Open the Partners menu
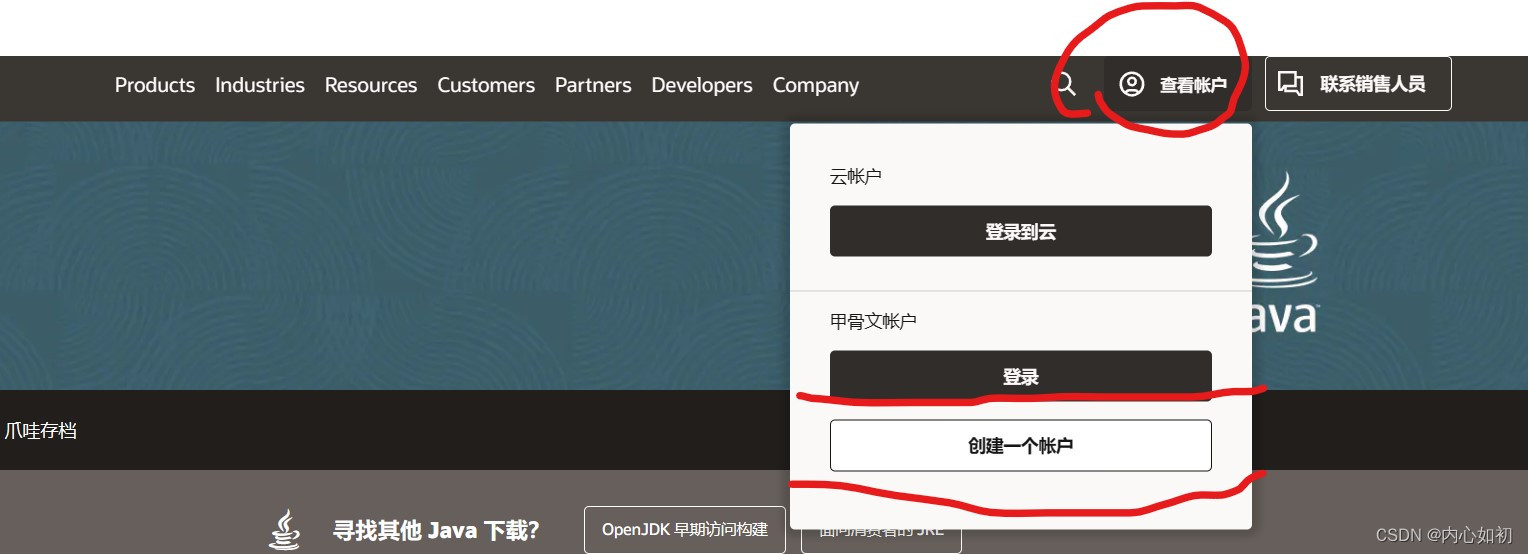 pyautogui.click(x=593, y=85)
